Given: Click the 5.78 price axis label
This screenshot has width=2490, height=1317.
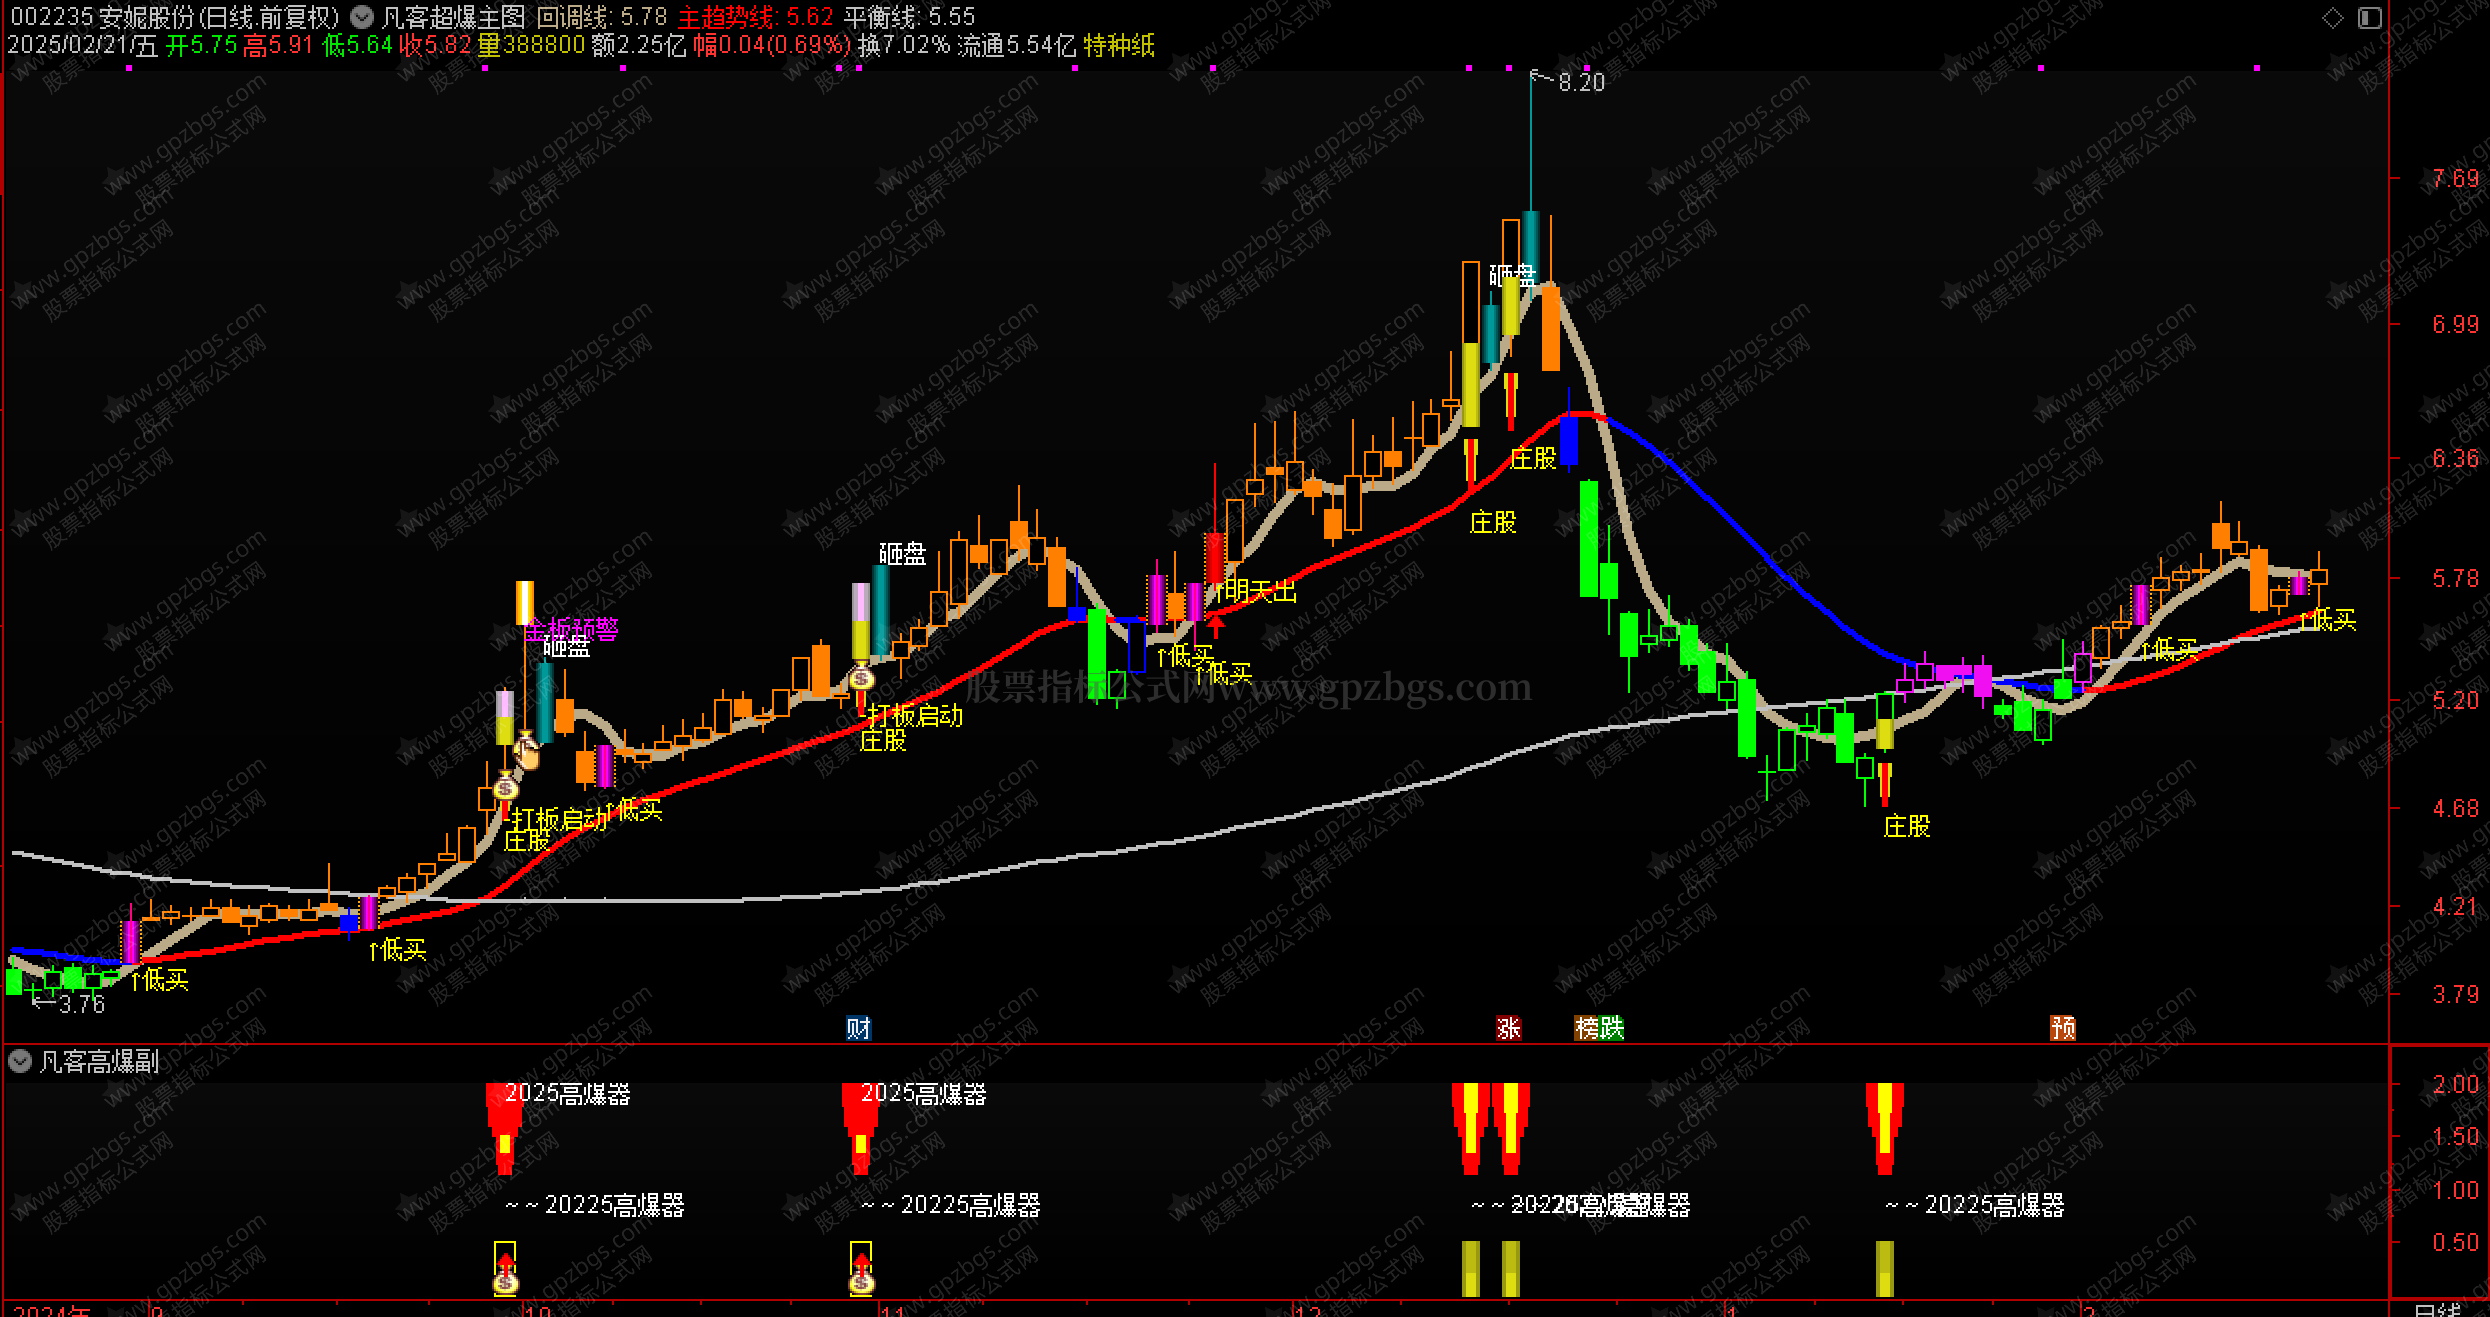Looking at the screenshot, I should tap(2456, 579).
